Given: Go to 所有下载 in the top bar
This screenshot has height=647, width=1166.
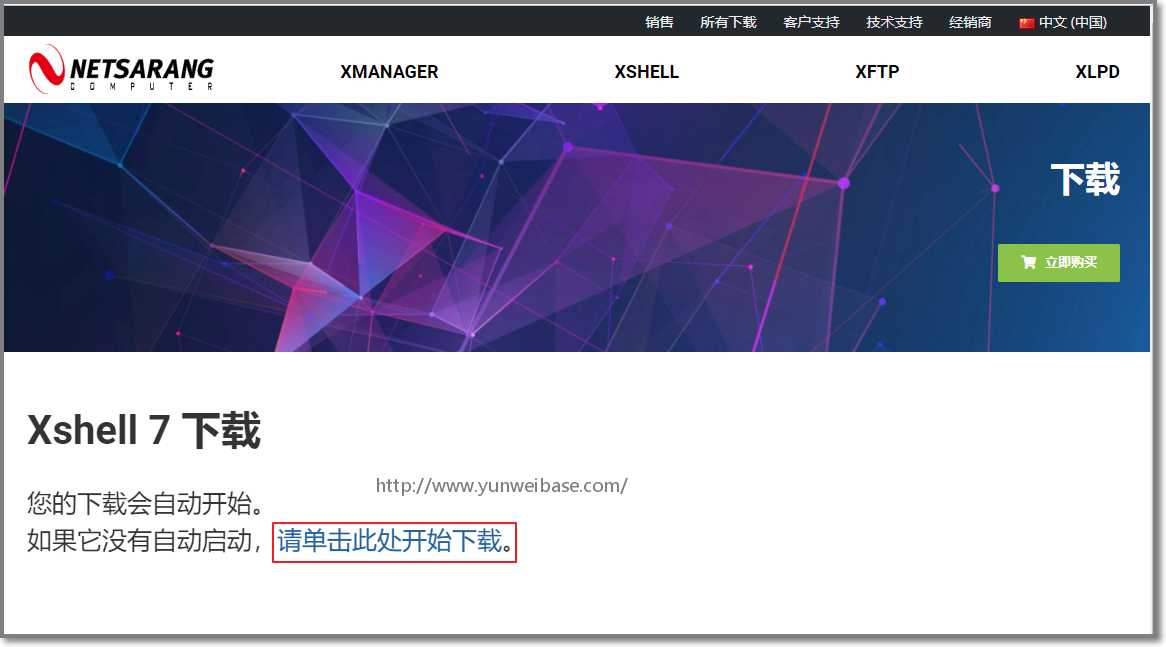Looking at the screenshot, I should click(x=728, y=22).
